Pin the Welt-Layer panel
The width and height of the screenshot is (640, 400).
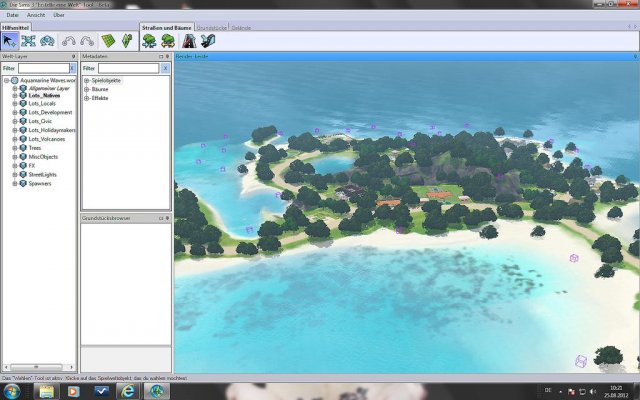(x=73, y=56)
